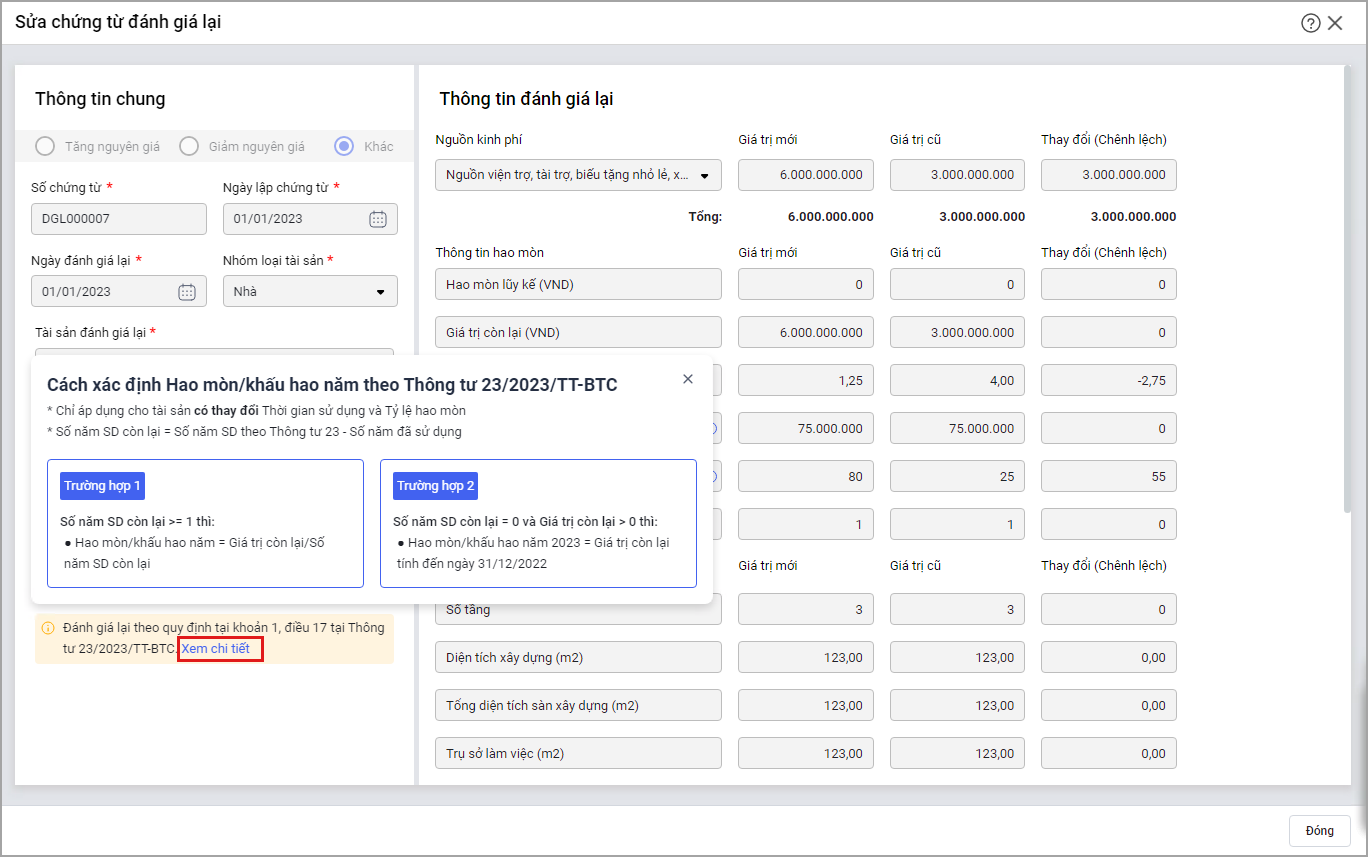
Task: Open calendar for Ngày đánh giá lại
Action: point(186,292)
